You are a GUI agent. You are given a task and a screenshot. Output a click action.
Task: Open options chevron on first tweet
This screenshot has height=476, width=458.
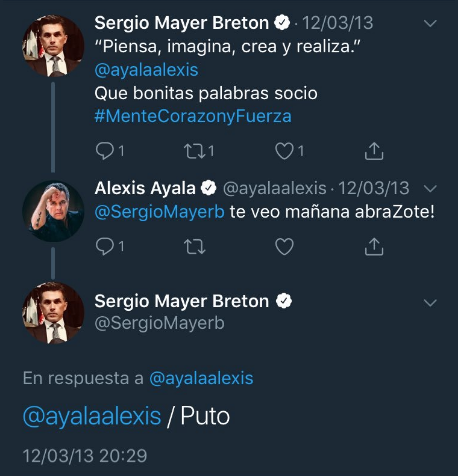coord(430,23)
